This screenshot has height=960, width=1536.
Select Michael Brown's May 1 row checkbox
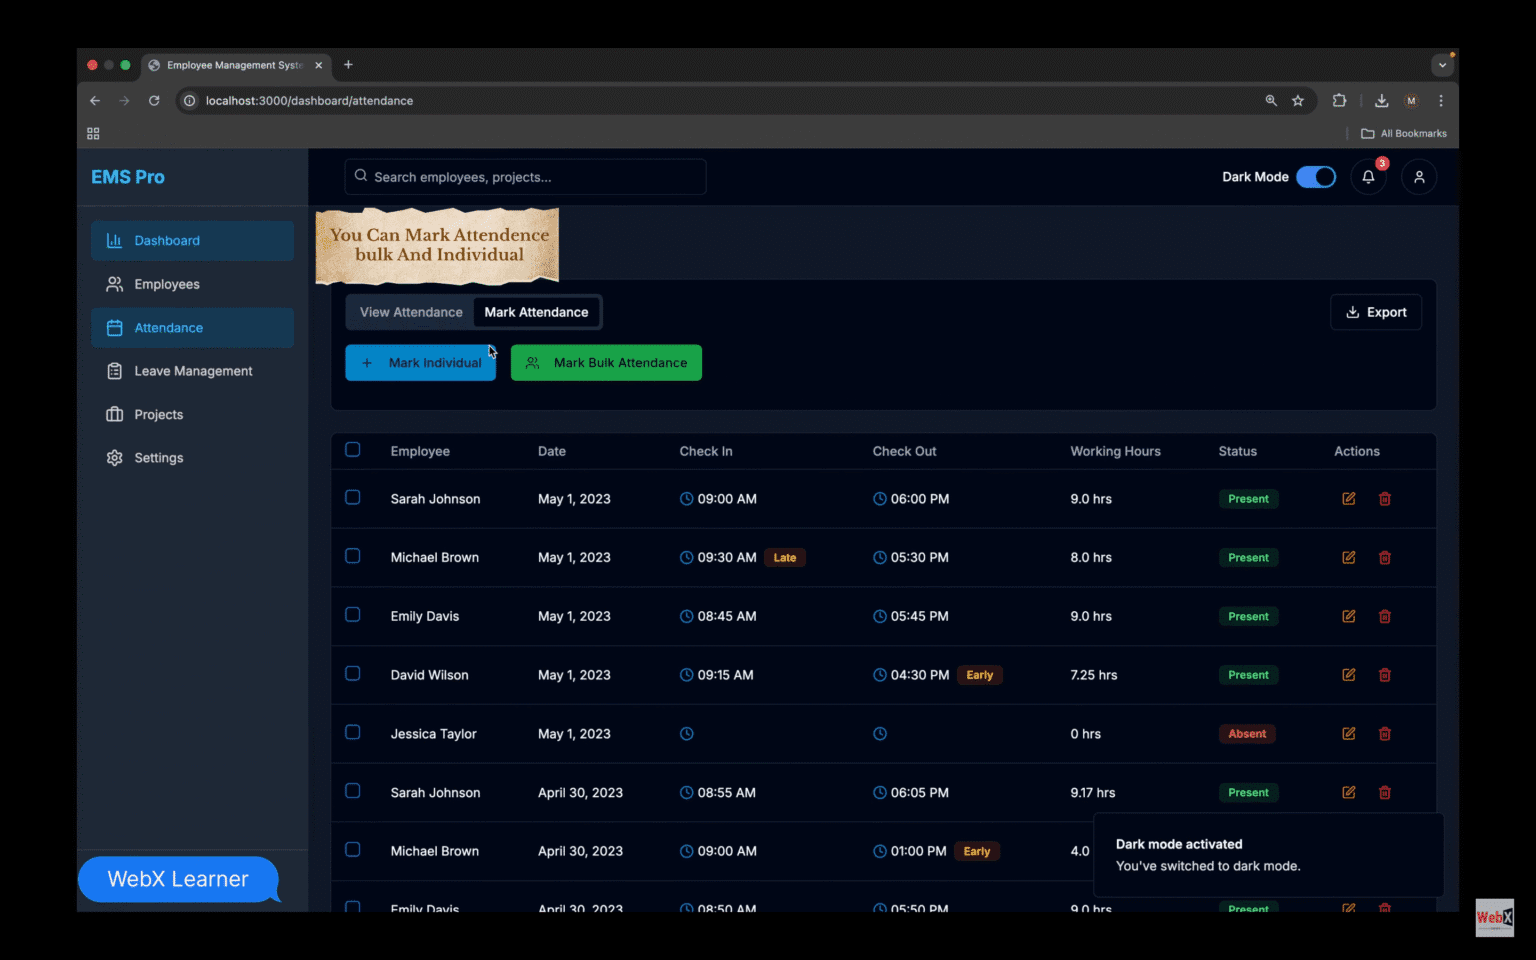(352, 556)
